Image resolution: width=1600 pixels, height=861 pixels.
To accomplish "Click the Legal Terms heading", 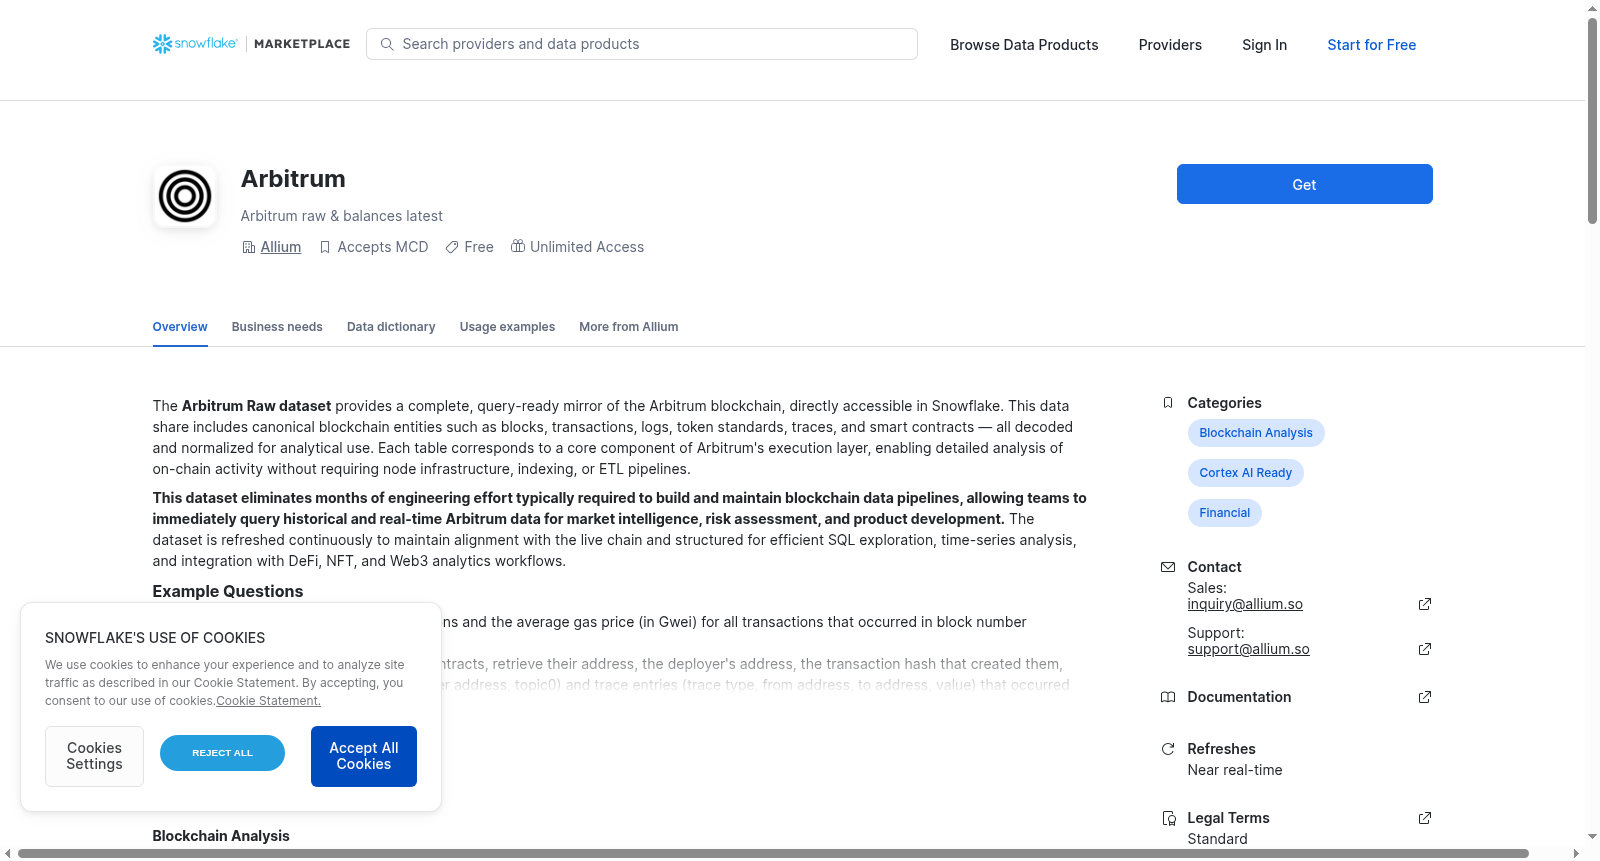I will point(1228,818).
